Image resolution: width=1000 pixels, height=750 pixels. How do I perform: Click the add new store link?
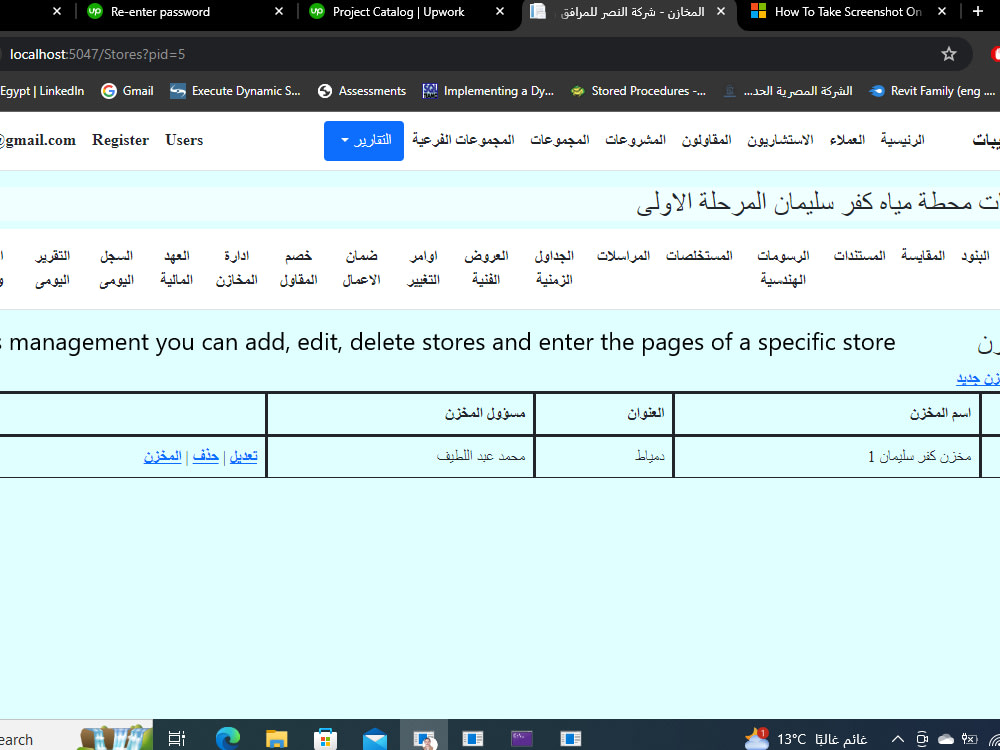978,379
